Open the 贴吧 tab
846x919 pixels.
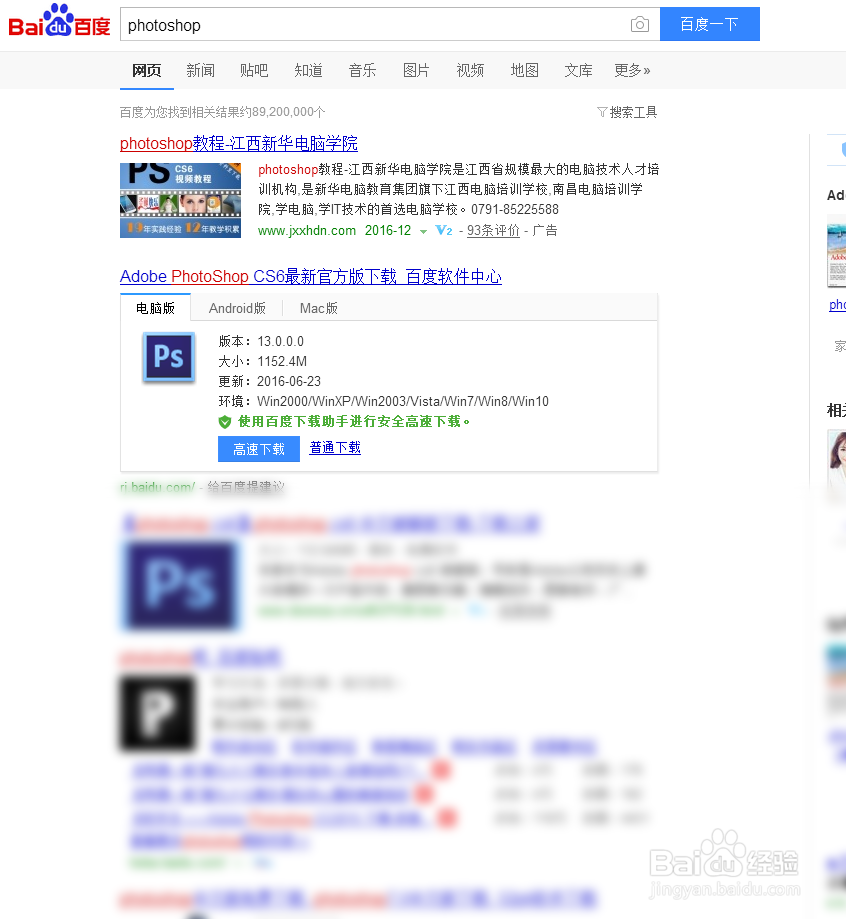(254, 71)
